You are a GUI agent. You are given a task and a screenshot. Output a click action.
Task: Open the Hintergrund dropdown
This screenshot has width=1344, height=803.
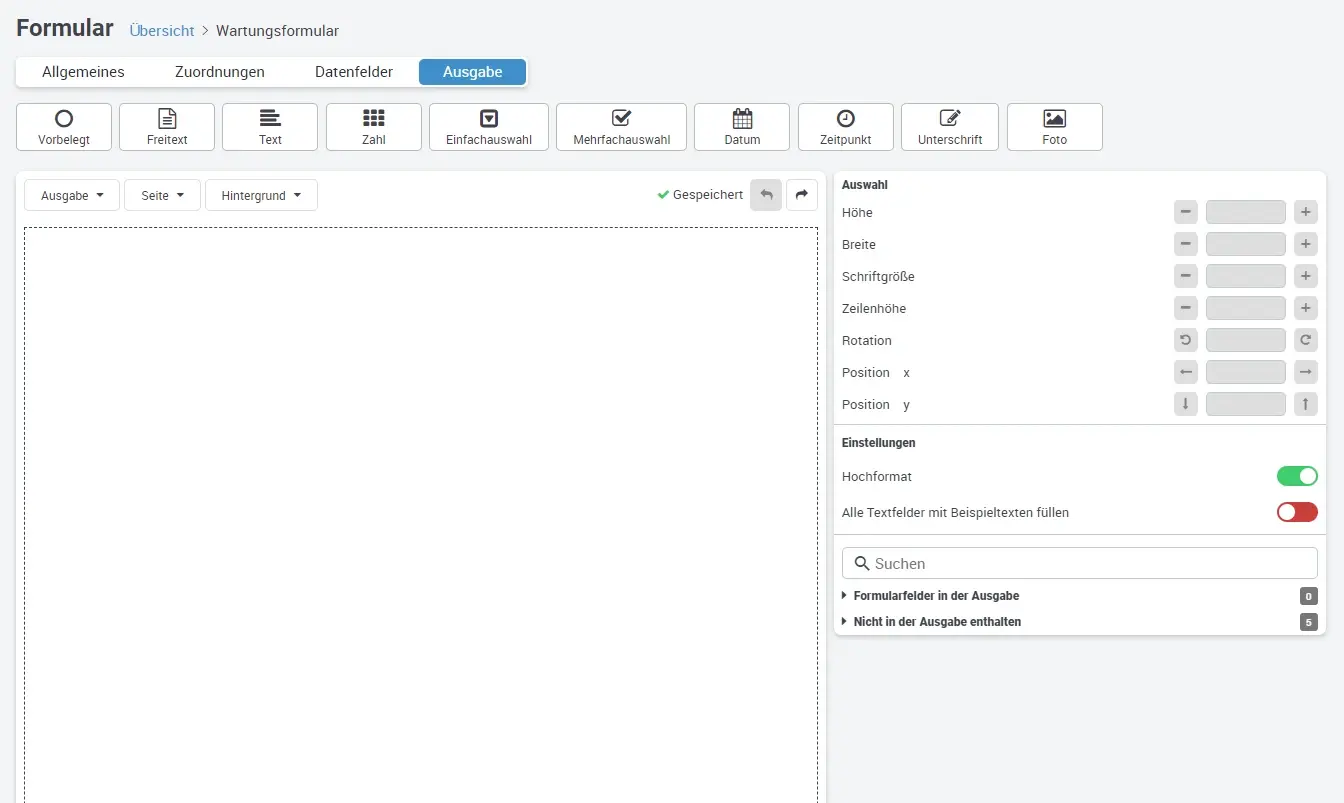[x=261, y=196]
